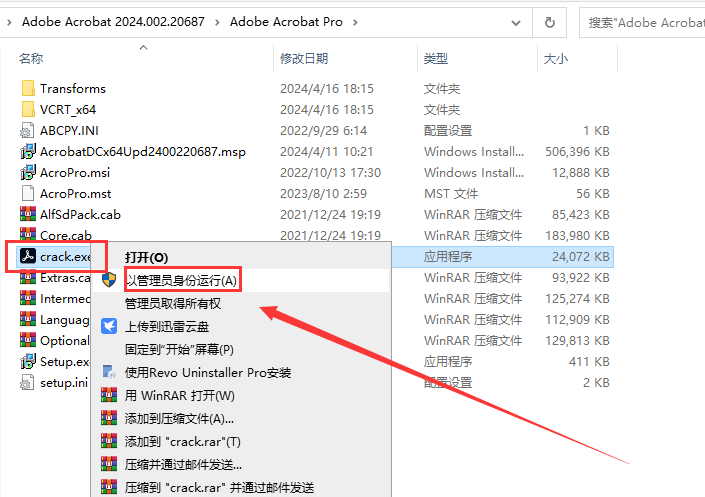Click the Optional cab archive icon
Image resolution: width=705 pixels, height=497 pixels.
pos(28,340)
